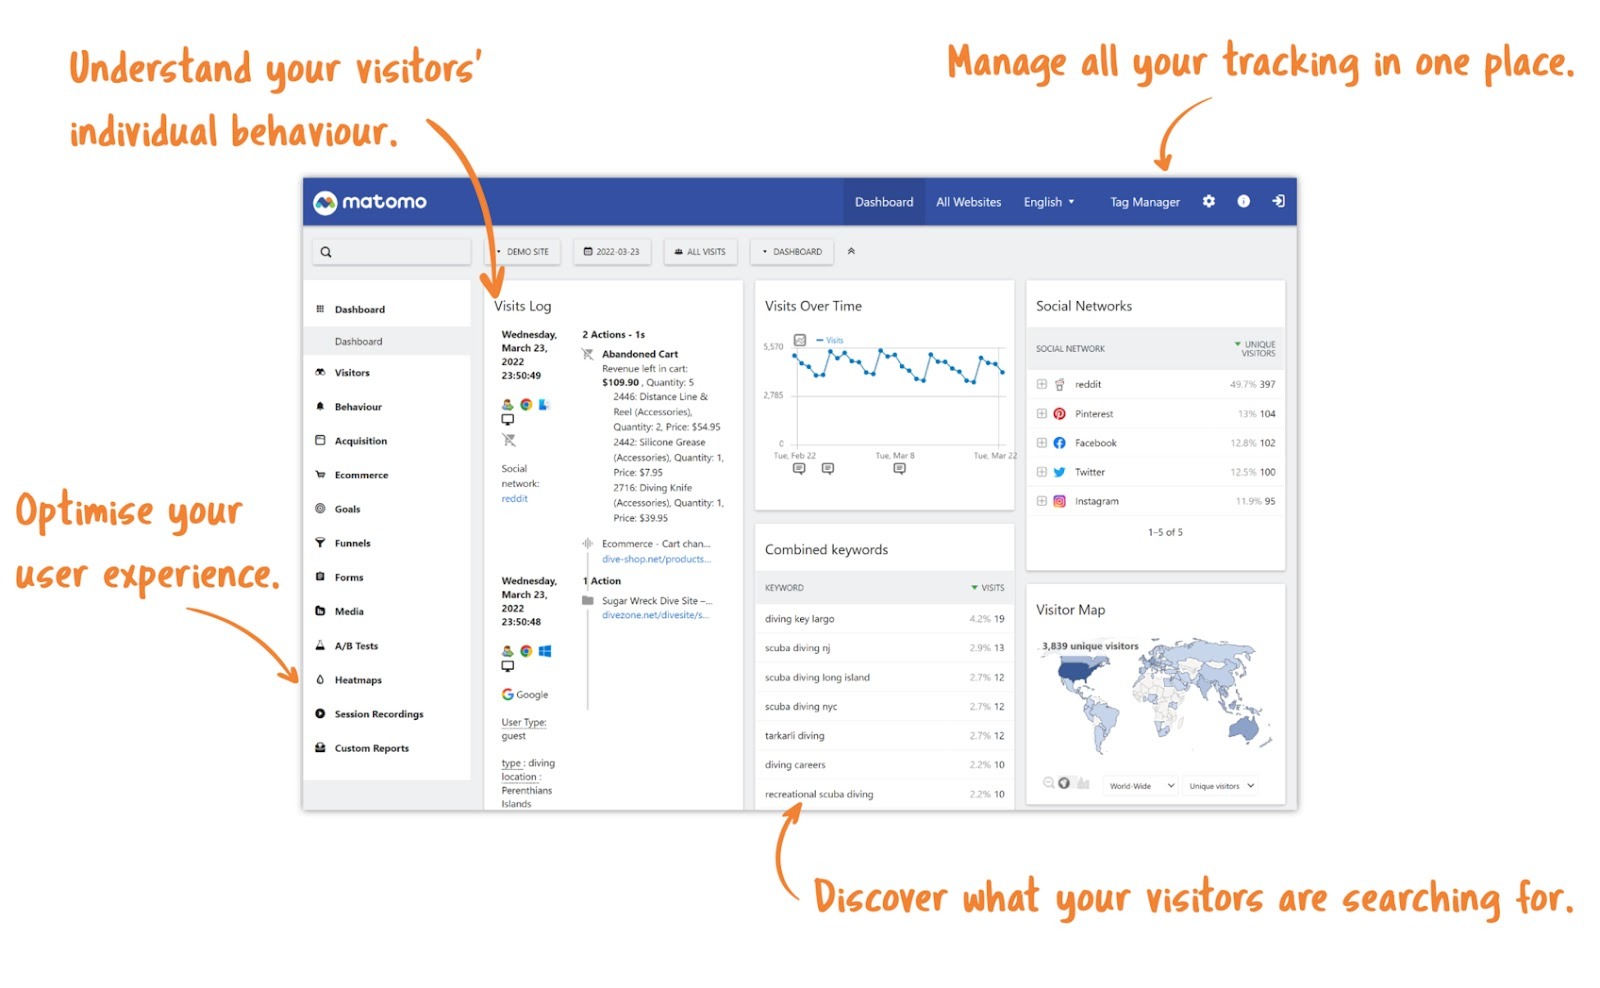The image size is (1600, 988).
Task: Sort keywords by VISITS column
Action: tap(988, 588)
